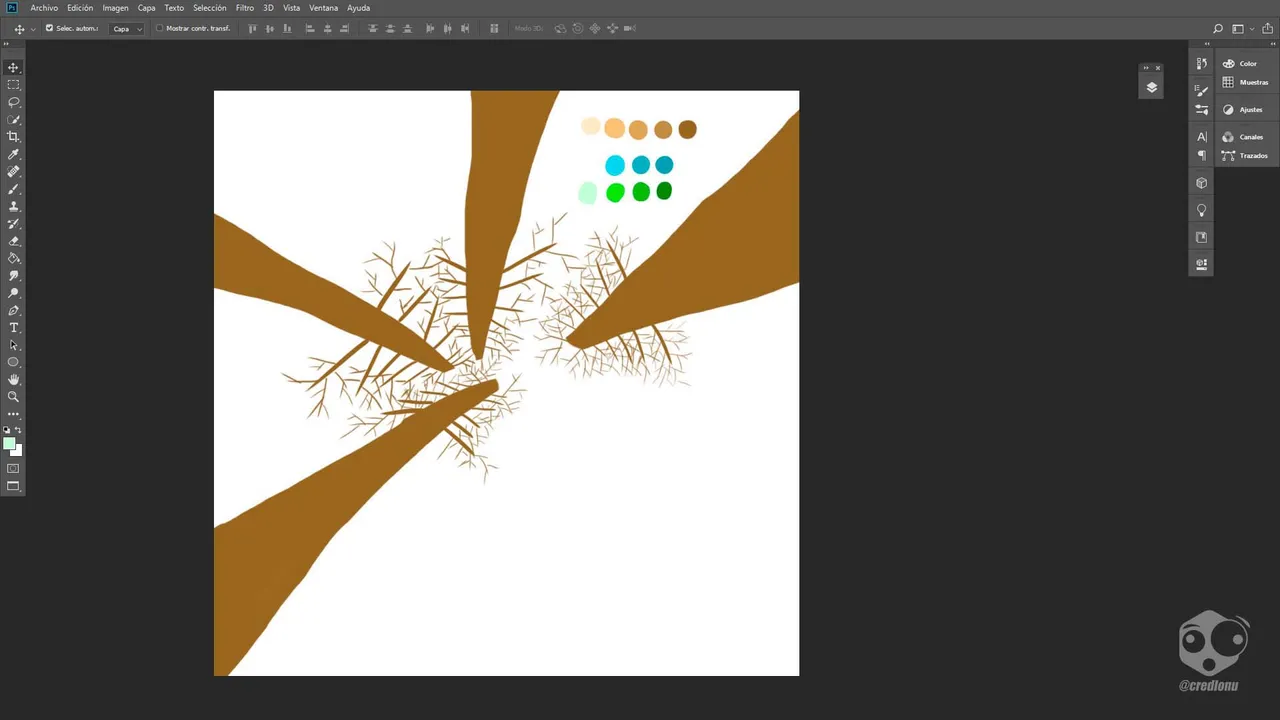Align top edges in options bar
This screenshot has height=720, width=1280.
[253, 29]
